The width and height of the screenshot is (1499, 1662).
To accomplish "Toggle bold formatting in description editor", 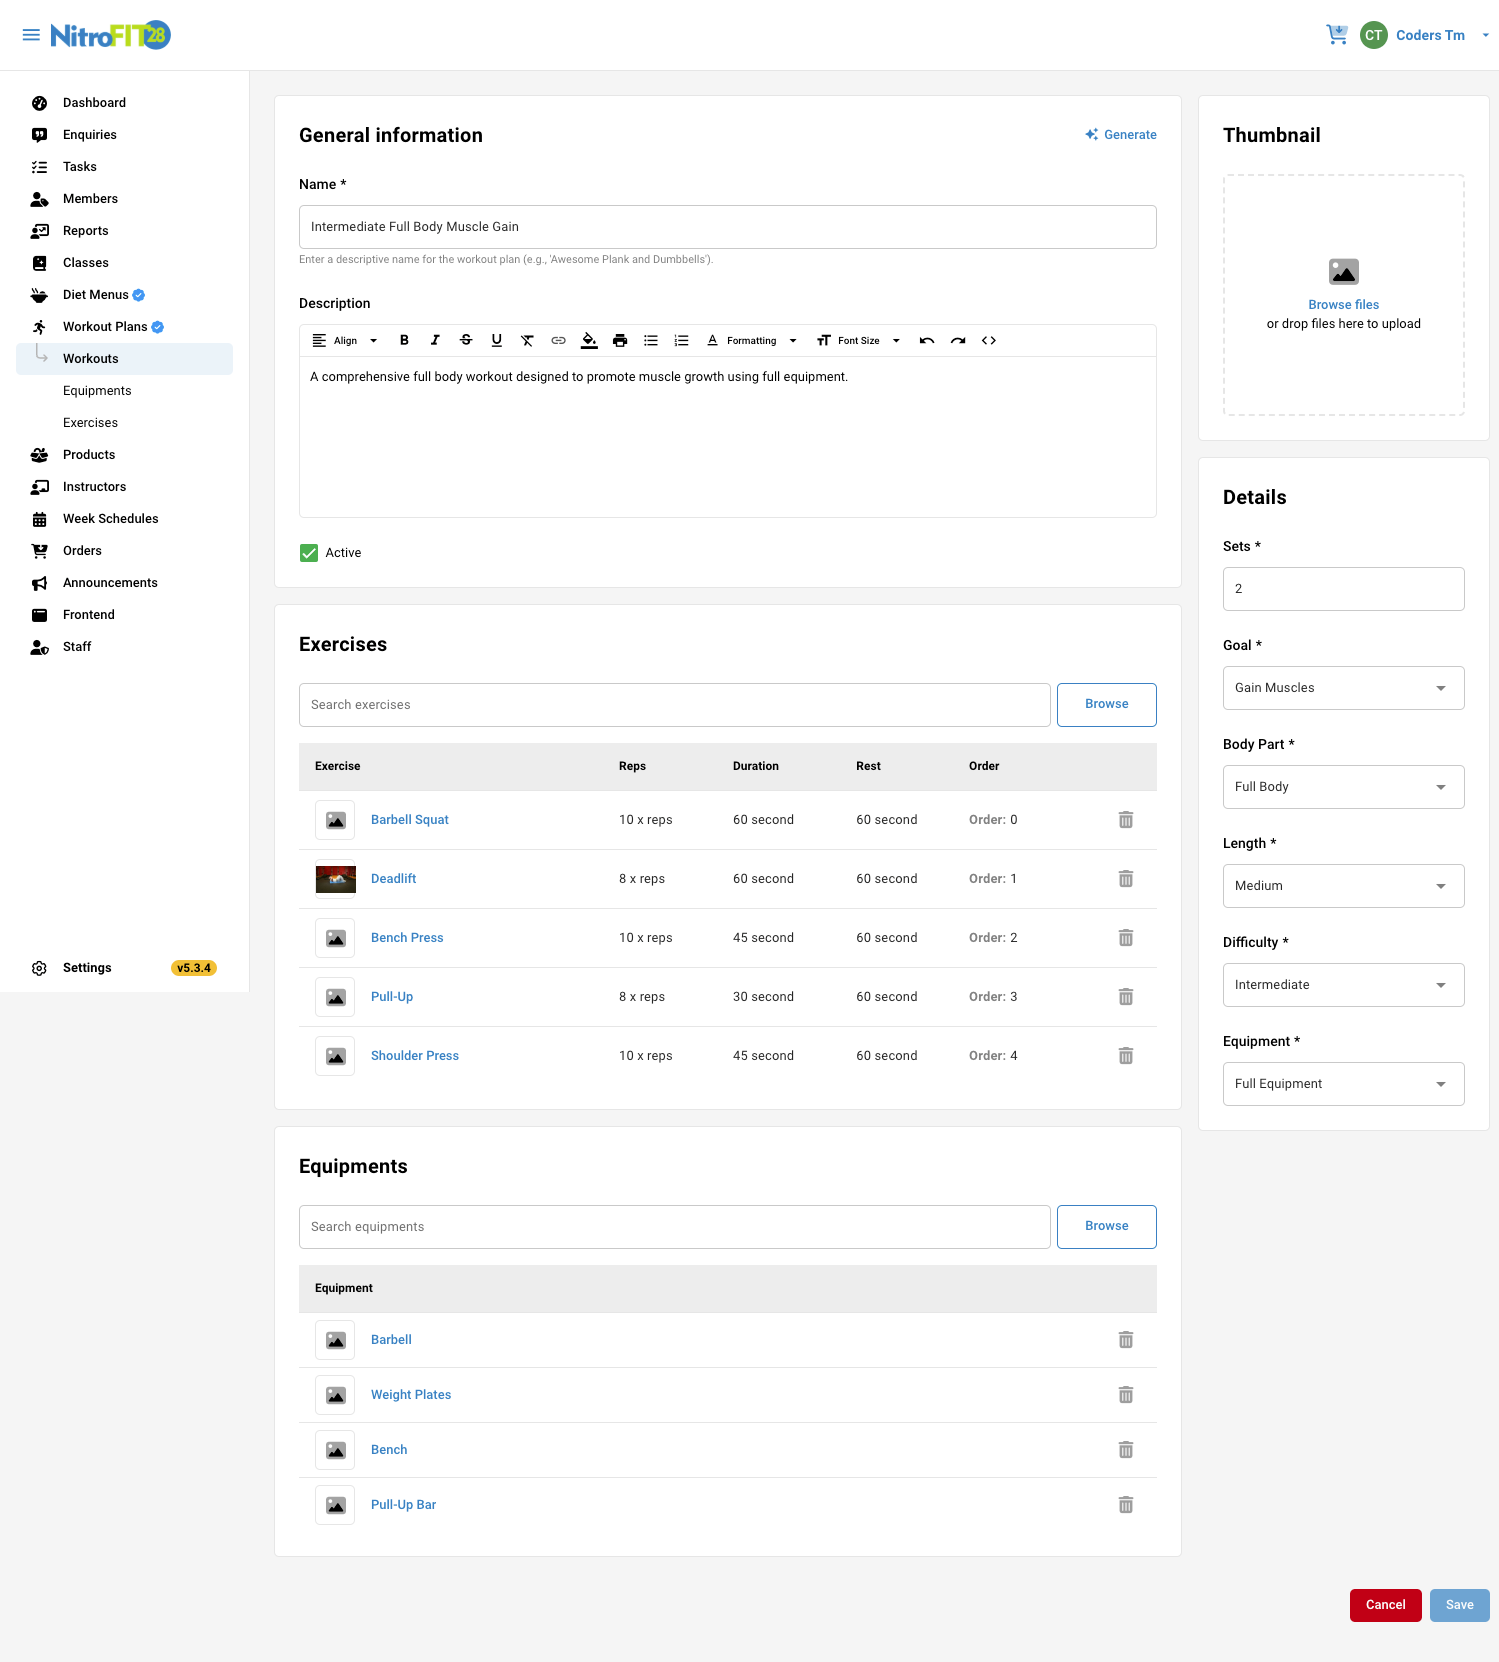I will (404, 341).
